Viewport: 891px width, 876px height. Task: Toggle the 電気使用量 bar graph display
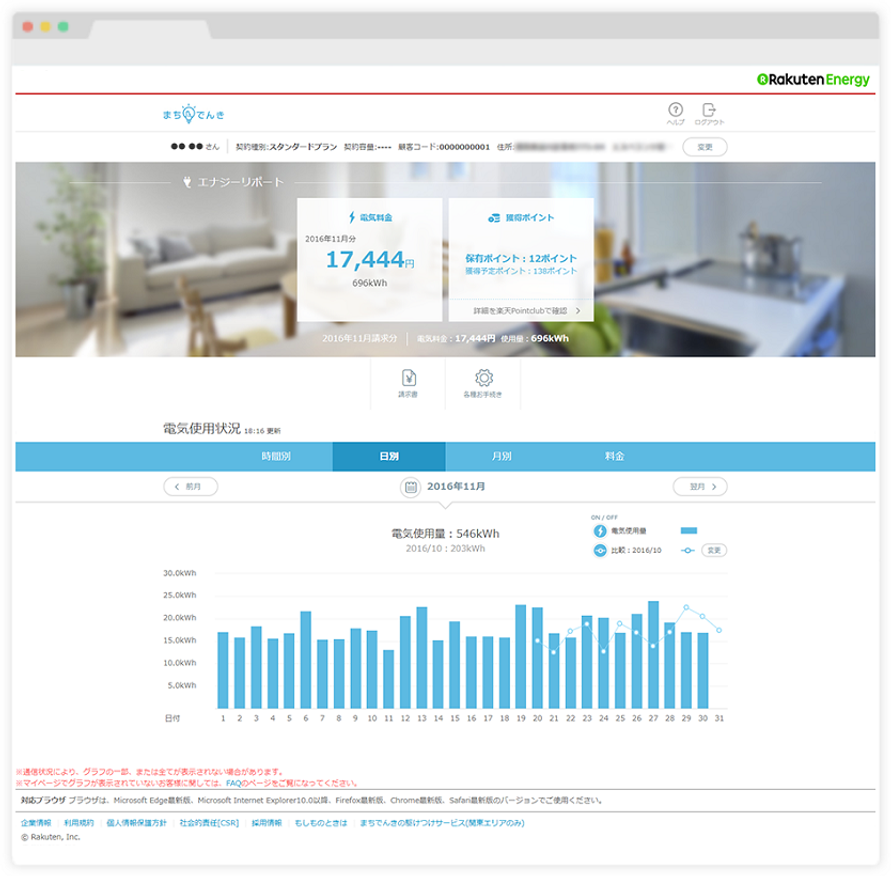689,531
